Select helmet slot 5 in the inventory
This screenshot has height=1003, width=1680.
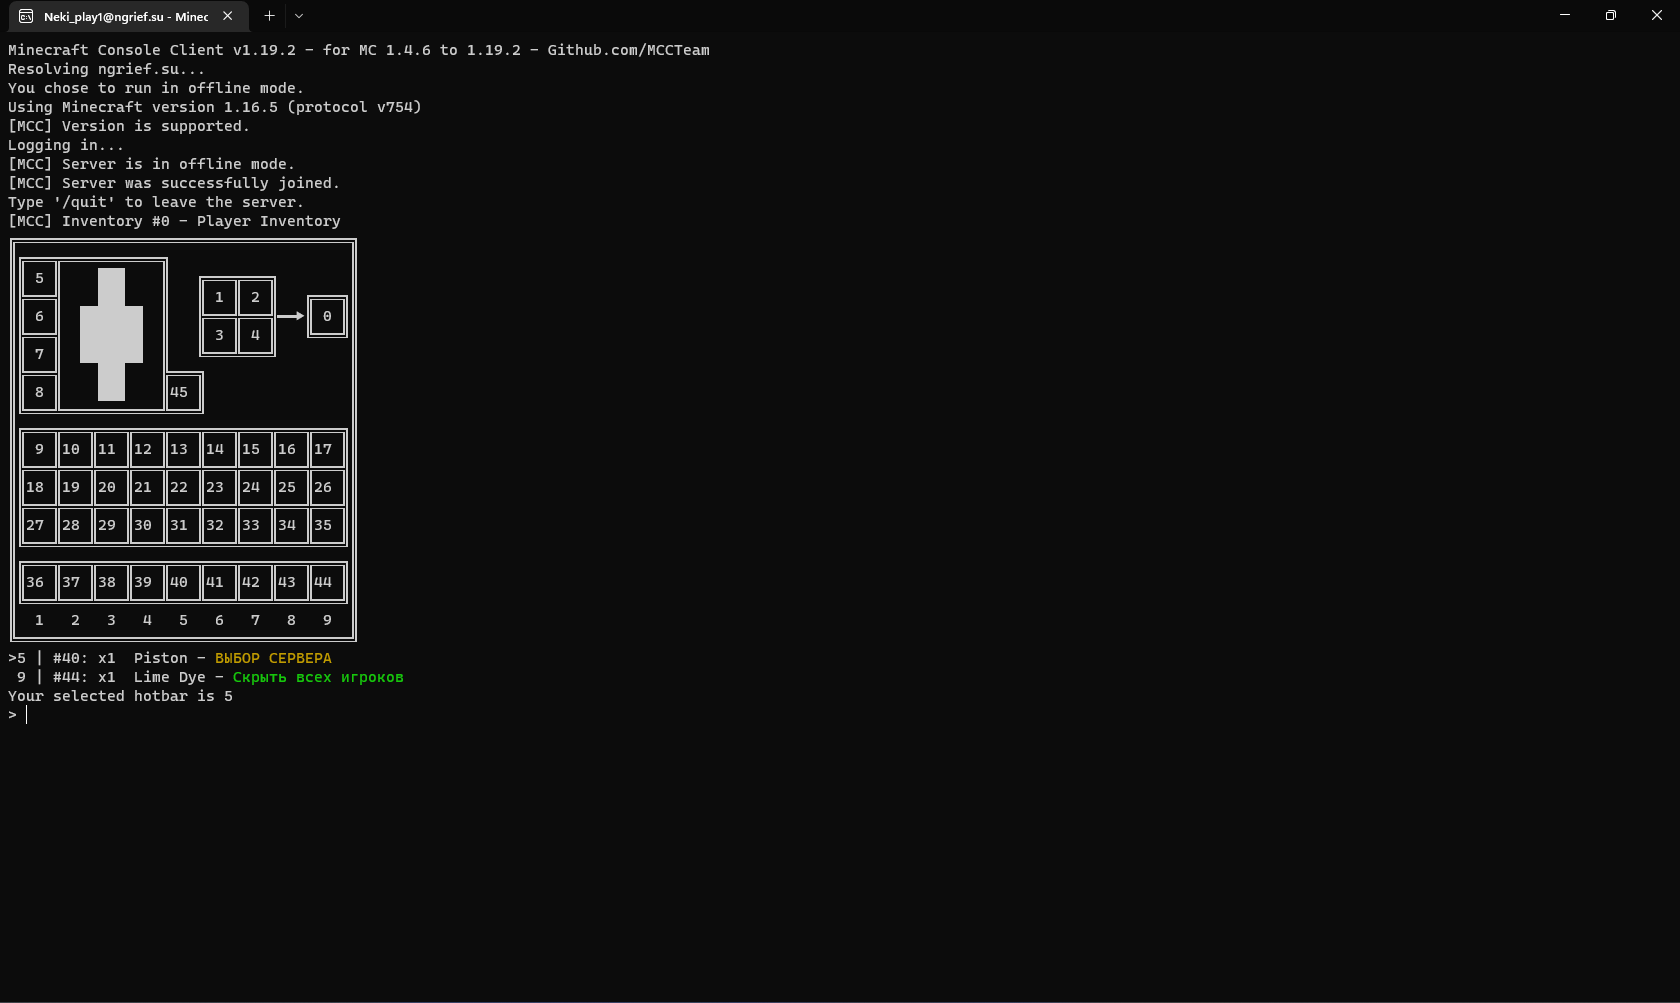point(39,279)
